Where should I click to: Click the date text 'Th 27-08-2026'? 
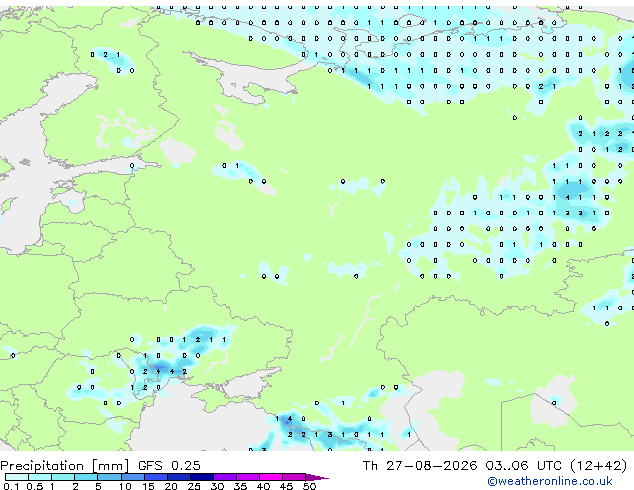[420, 466]
